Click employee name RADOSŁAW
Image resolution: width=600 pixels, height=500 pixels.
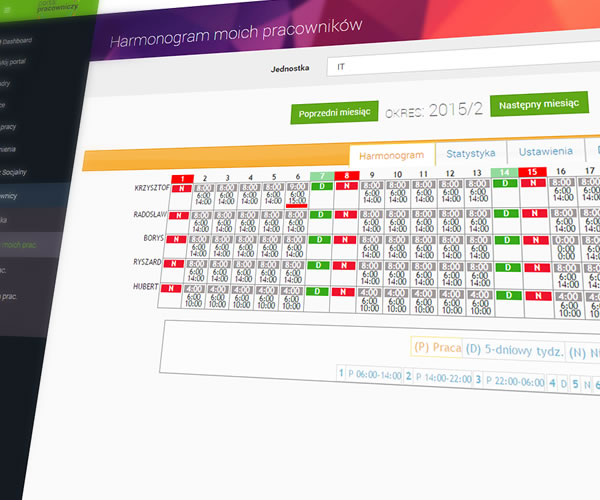[150, 214]
